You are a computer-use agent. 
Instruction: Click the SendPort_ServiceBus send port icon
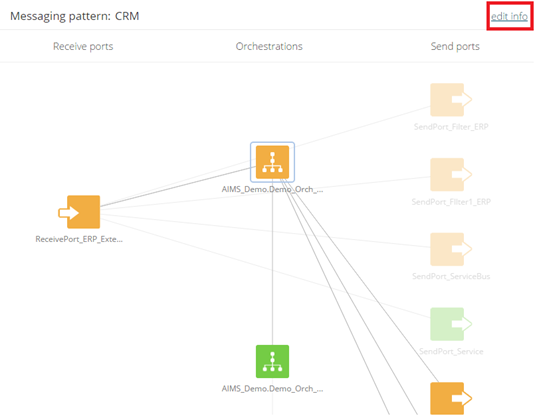(451, 249)
